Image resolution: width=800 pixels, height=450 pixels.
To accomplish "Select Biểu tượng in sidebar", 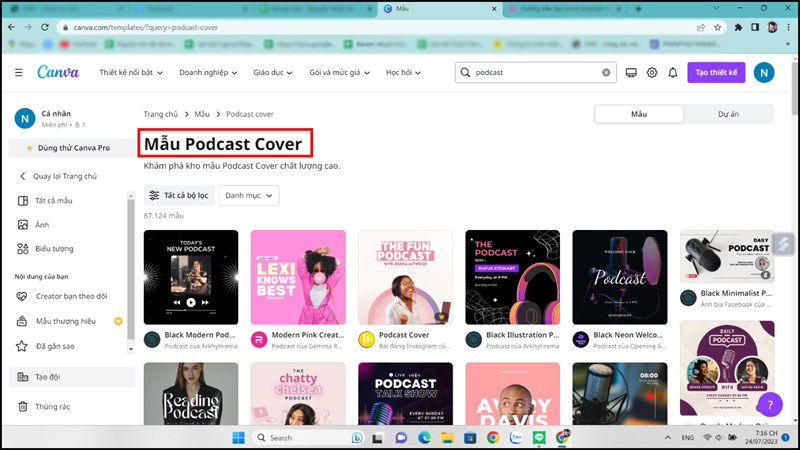I will [54, 248].
